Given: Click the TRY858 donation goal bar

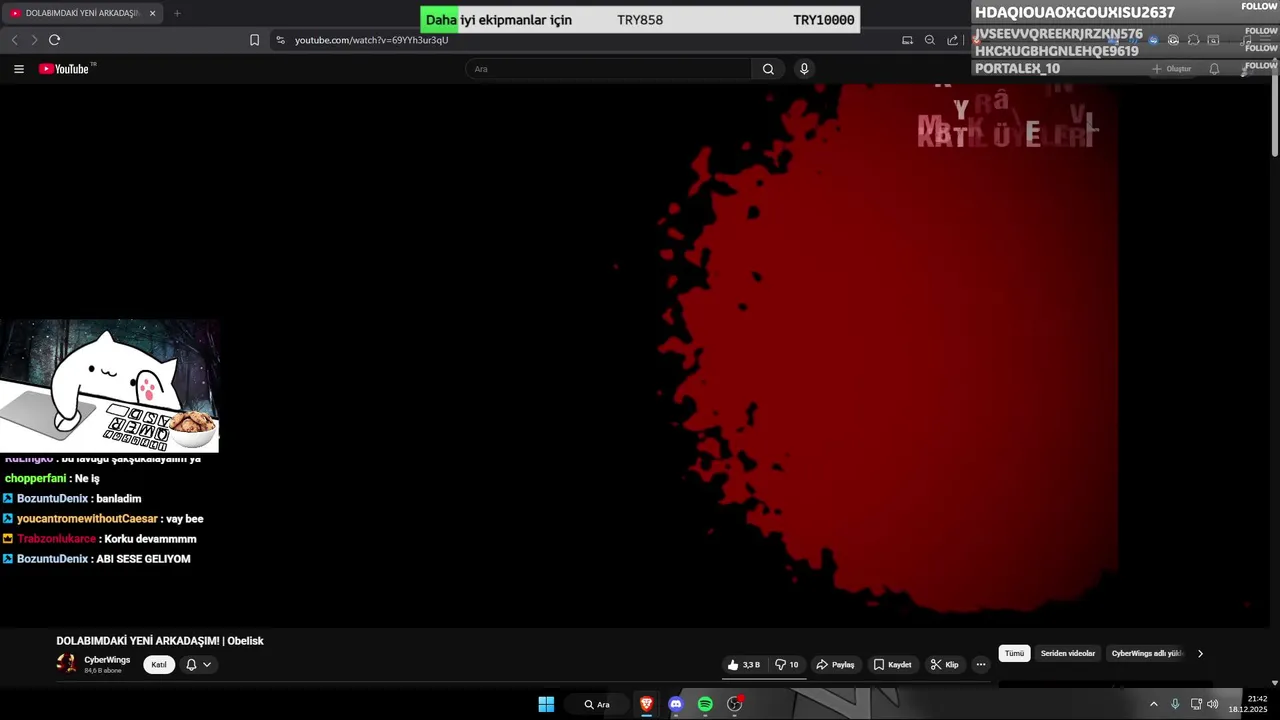Looking at the screenshot, I should [x=640, y=20].
